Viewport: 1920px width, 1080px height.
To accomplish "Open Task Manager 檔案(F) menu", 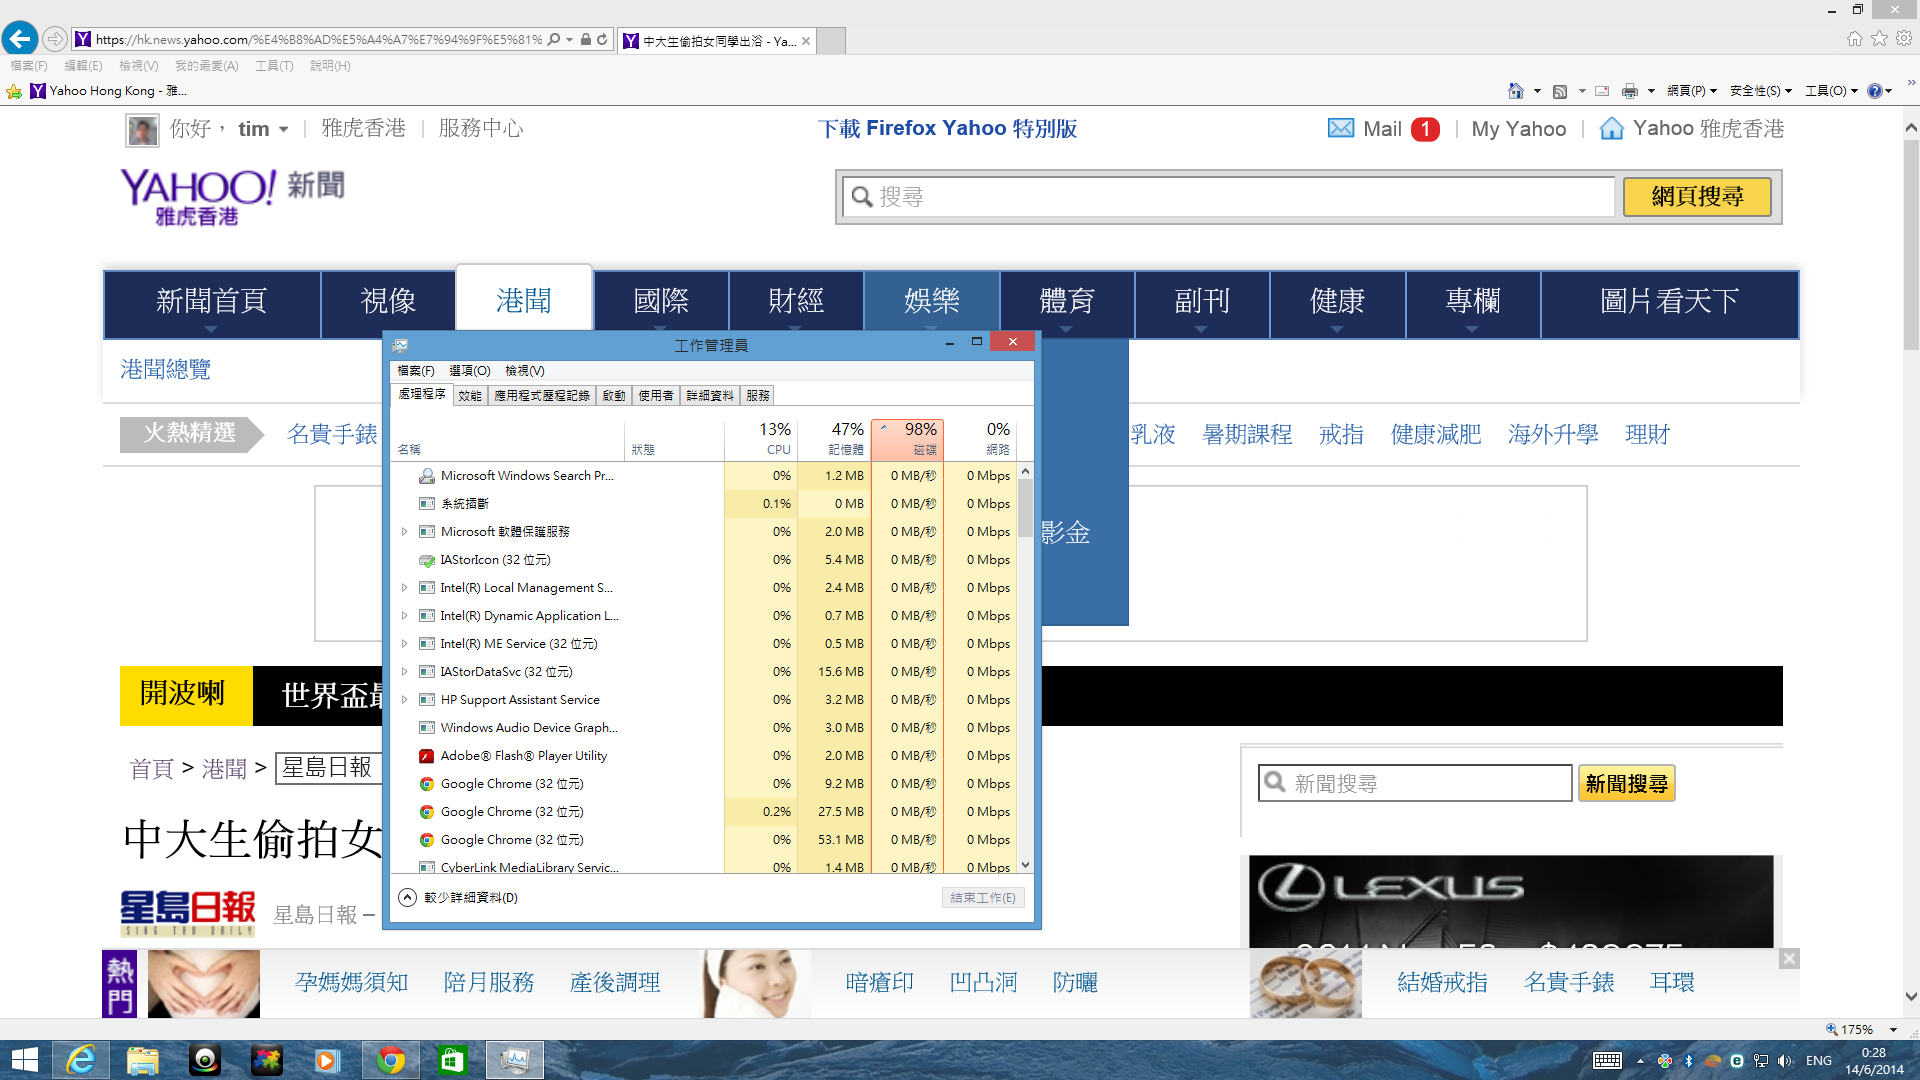I will pyautogui.click(x=415, y=371).
